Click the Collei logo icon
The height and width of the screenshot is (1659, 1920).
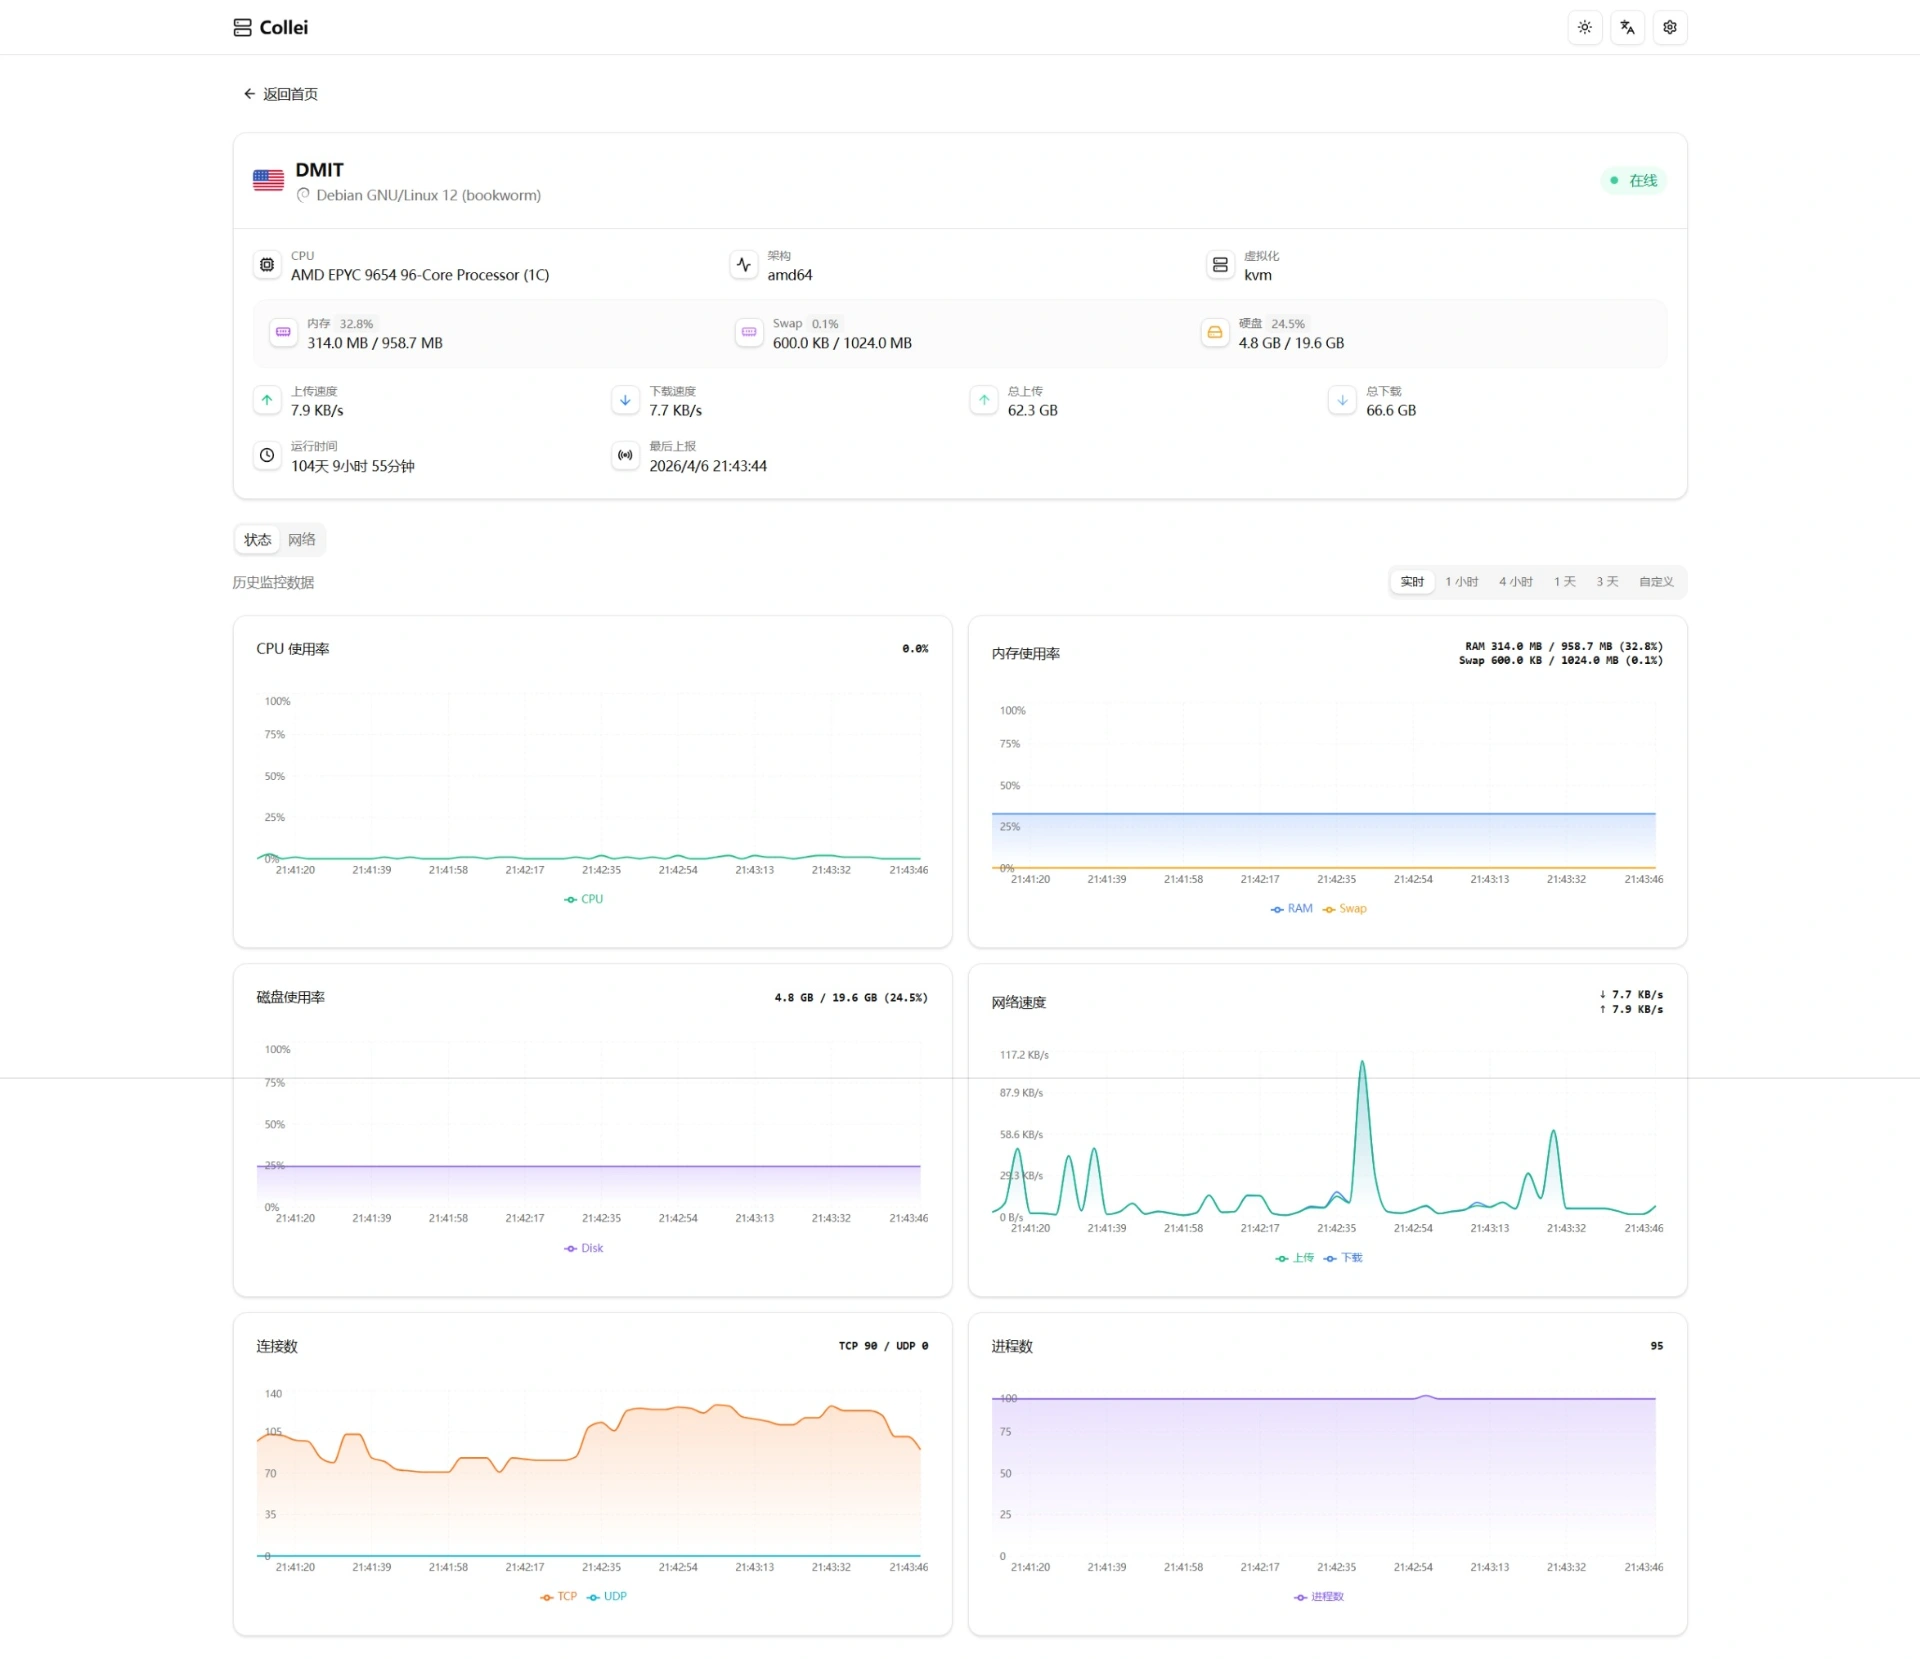pyautogui.click(x=242, y=27)
